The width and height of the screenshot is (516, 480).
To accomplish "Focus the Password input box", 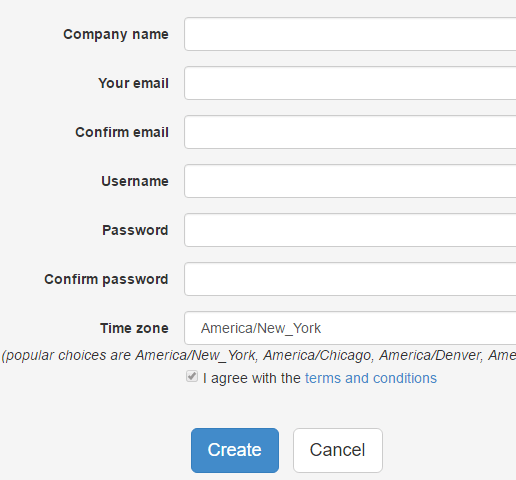I will (x=350, y=230).
